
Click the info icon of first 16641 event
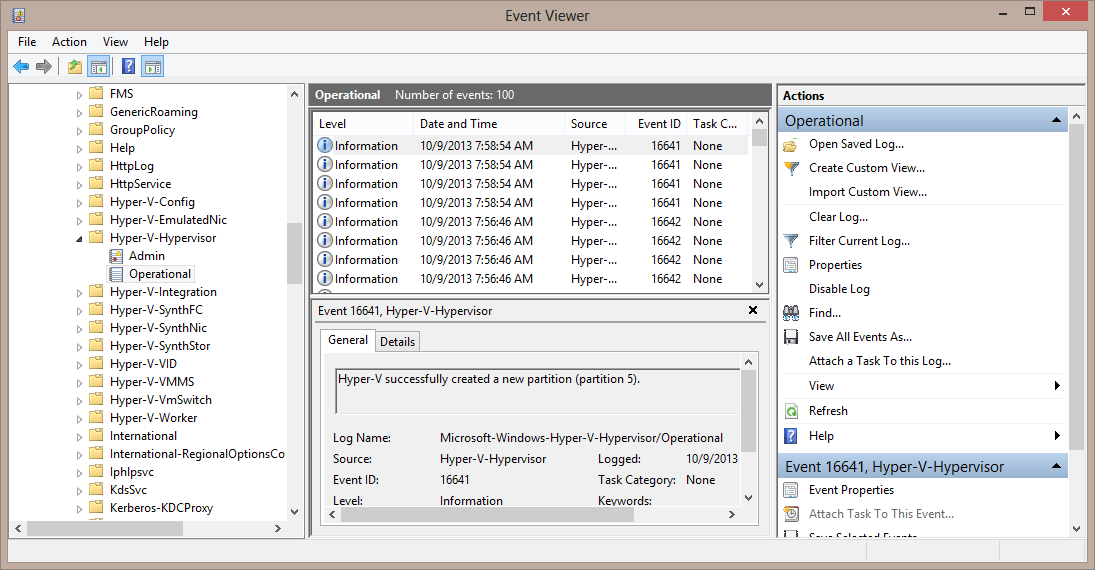coord(325,145)
